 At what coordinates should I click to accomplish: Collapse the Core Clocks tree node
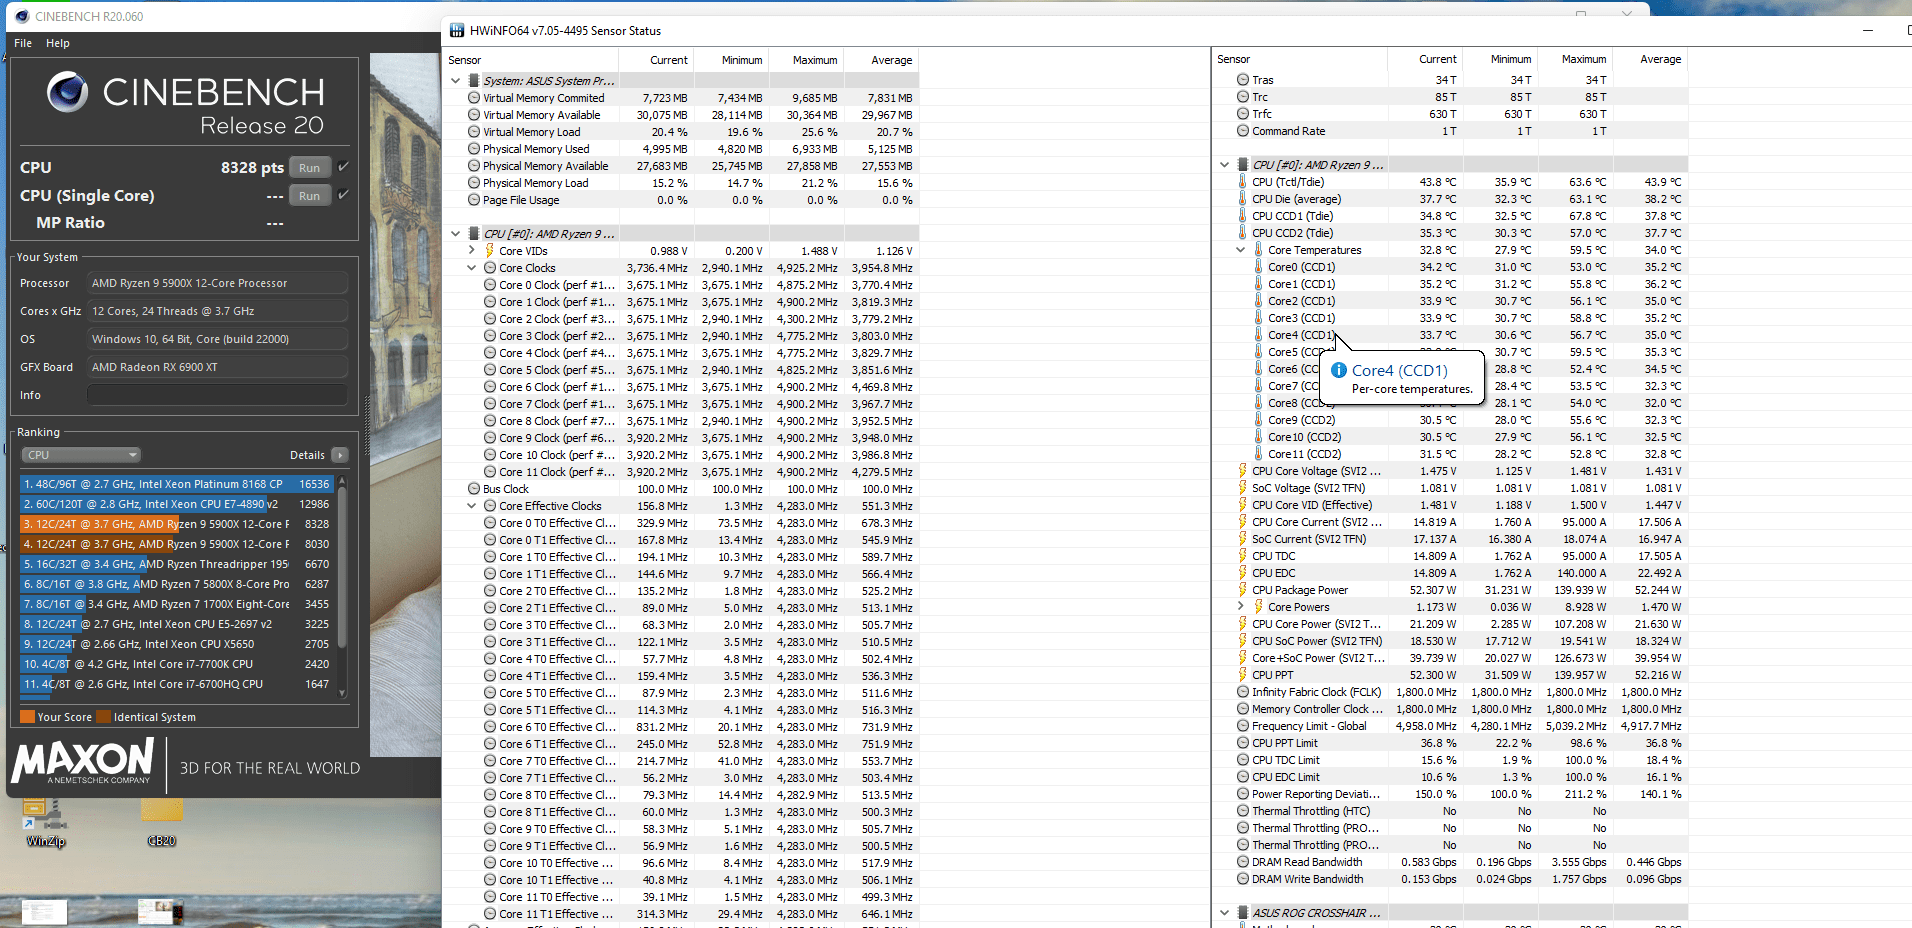[472, 268]
